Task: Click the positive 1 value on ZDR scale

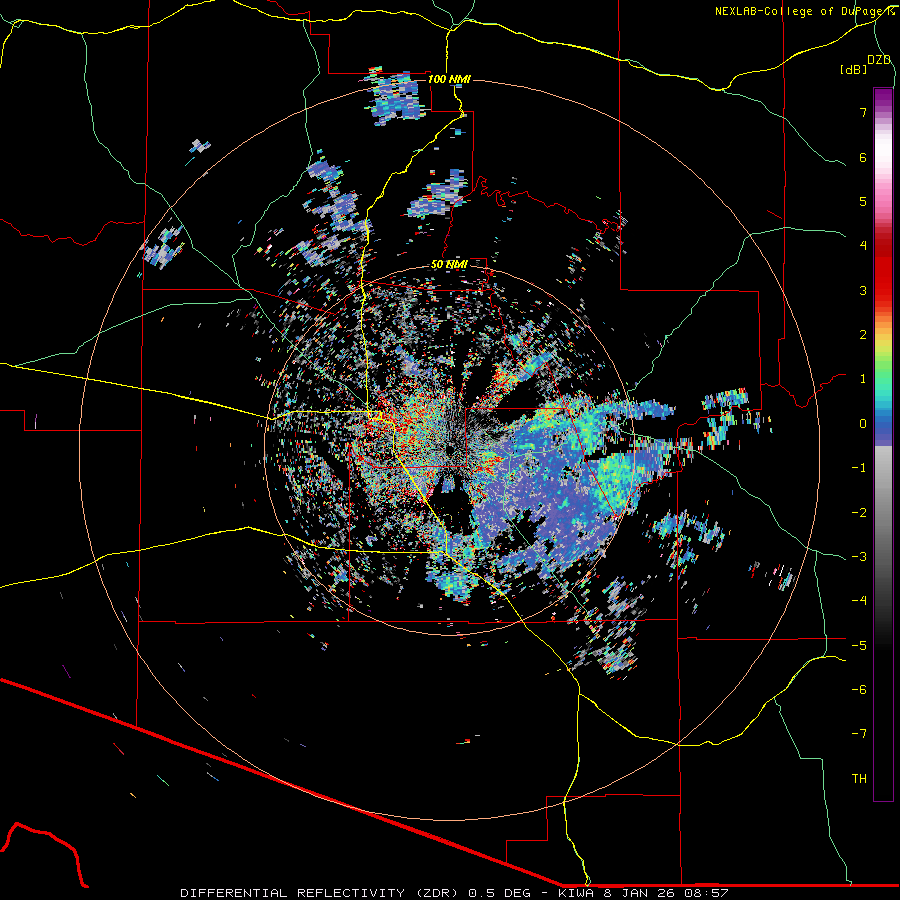Action: point(863,379)
